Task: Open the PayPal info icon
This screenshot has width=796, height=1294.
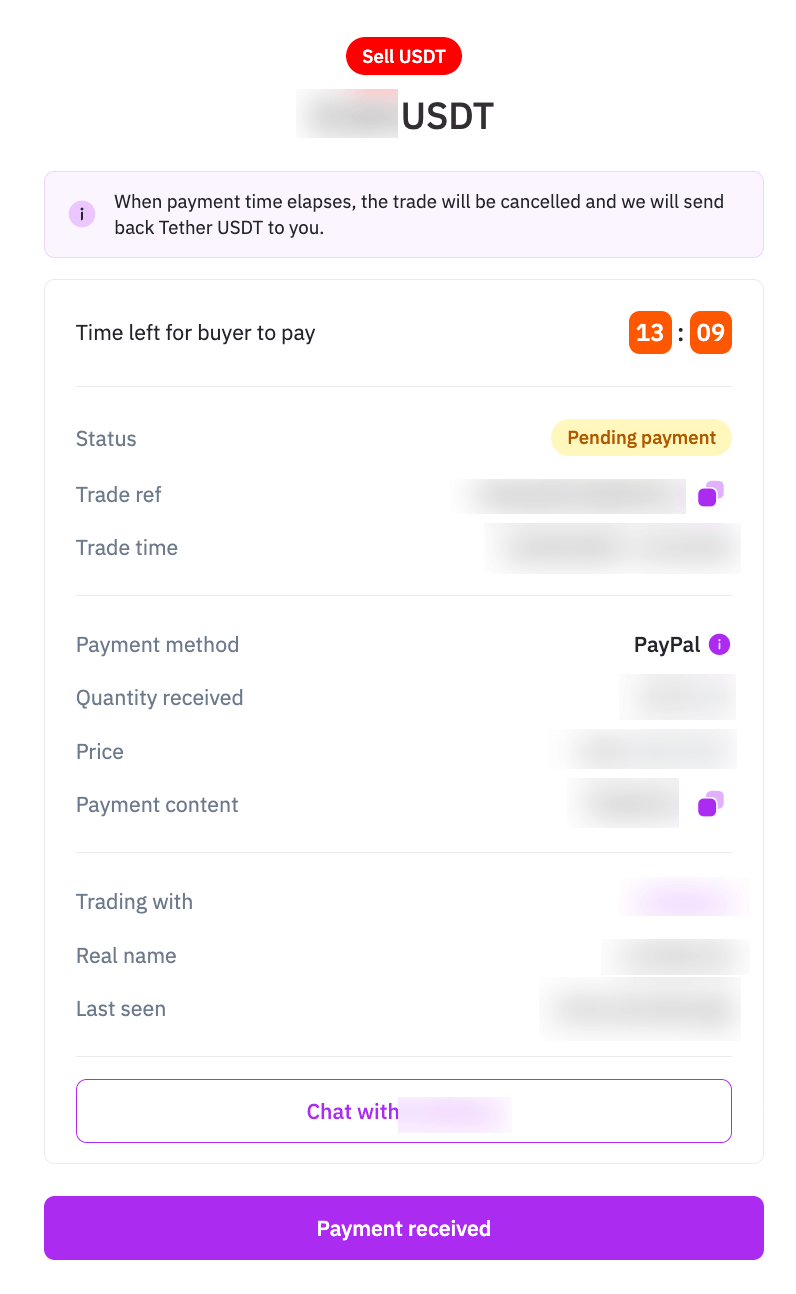Action: pos(719,645)
